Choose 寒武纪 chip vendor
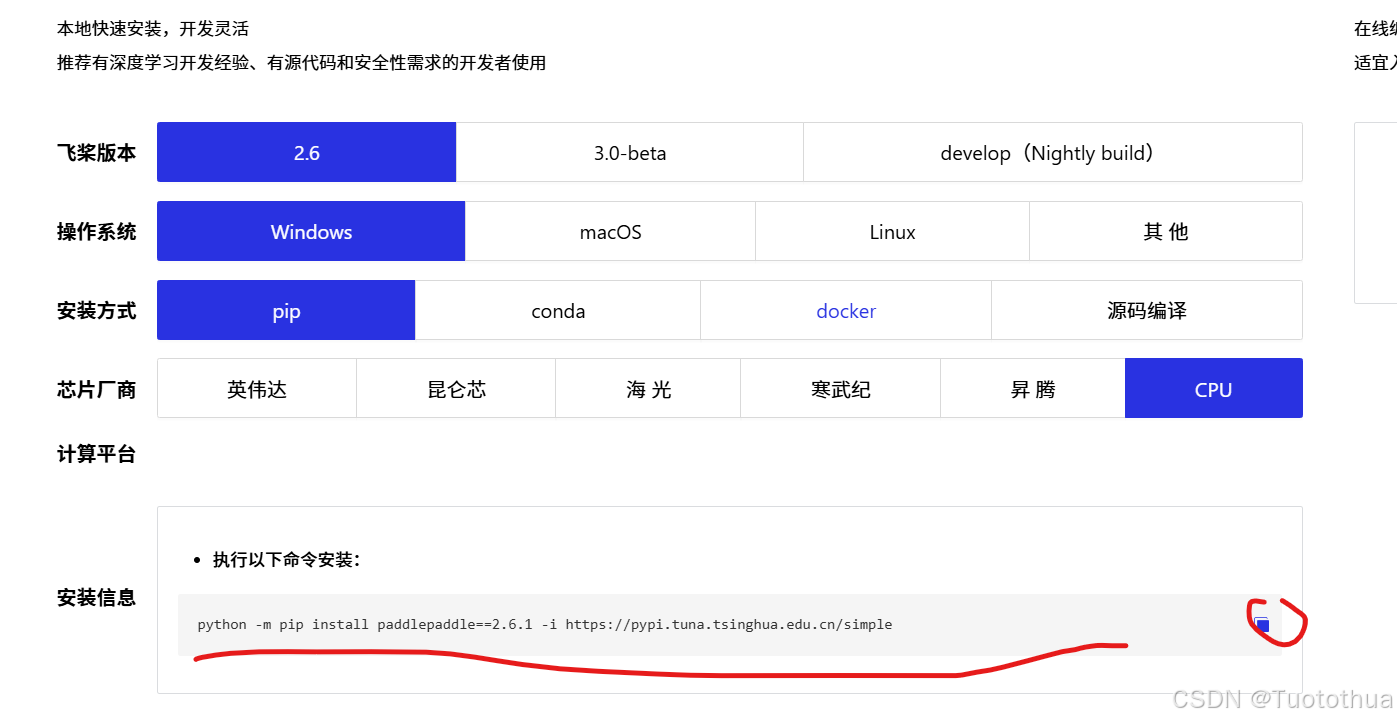The height and width of the screenshot is (722, 1397). (840, 388)
